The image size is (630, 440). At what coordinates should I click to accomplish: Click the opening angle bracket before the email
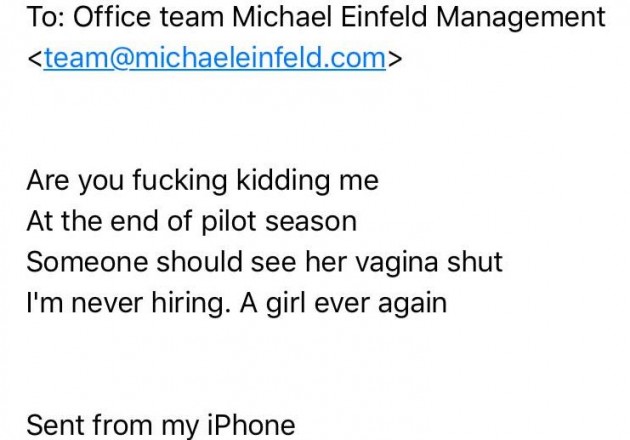click(x=35, y=59)
